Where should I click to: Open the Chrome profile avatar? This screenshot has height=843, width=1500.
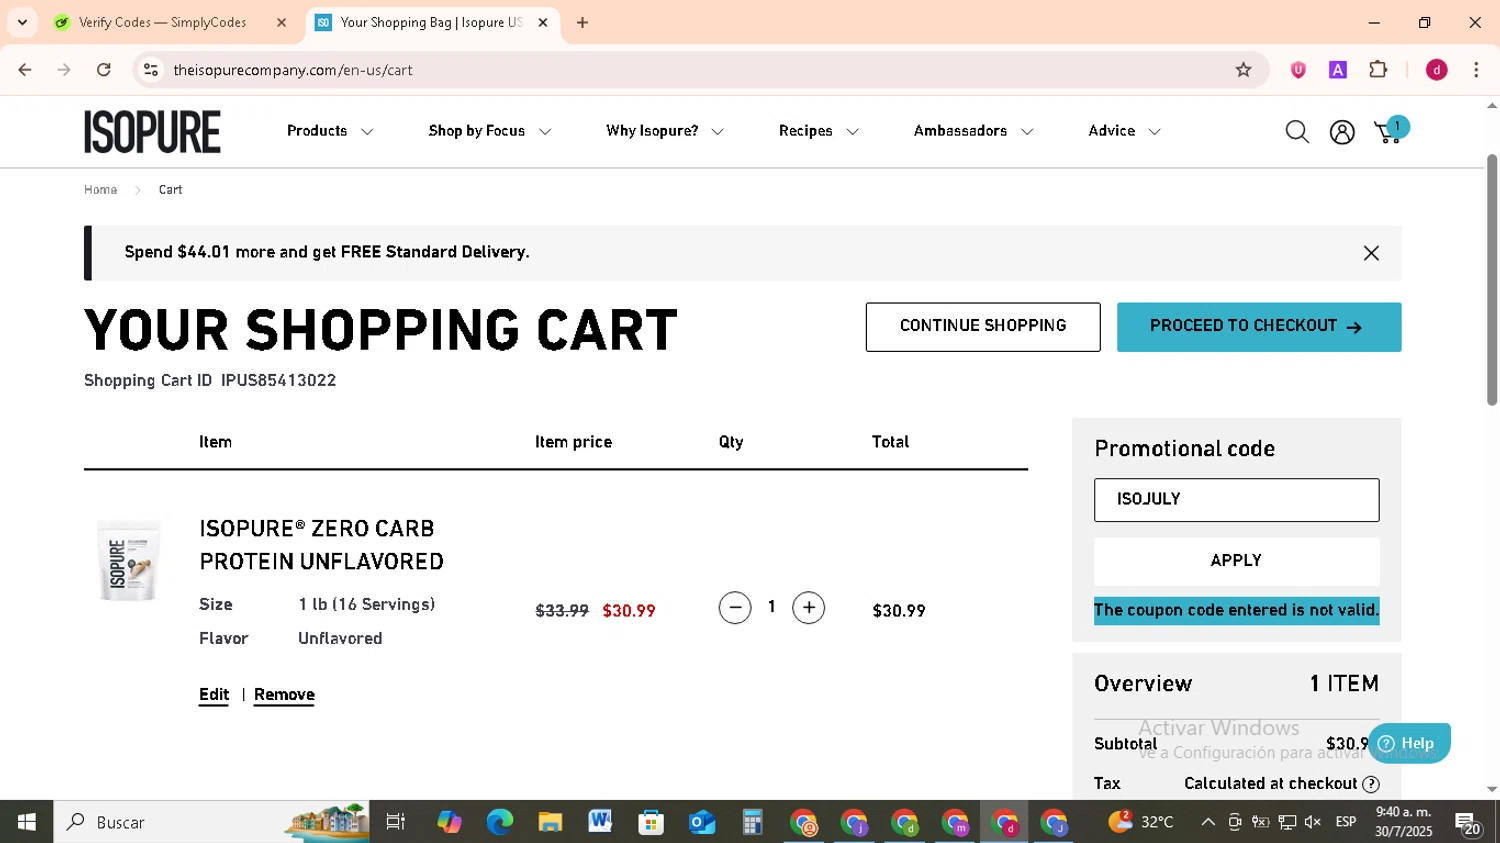(1437, 70)
